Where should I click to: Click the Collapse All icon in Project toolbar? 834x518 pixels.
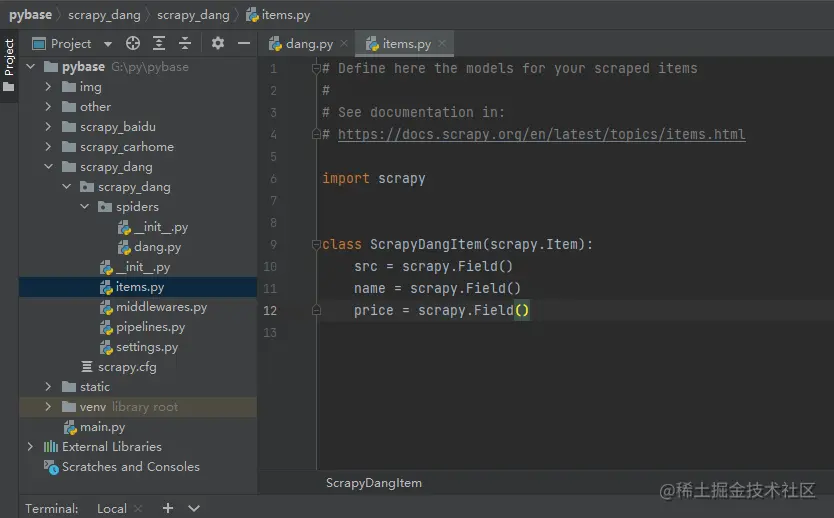click(x=185, y=43)
